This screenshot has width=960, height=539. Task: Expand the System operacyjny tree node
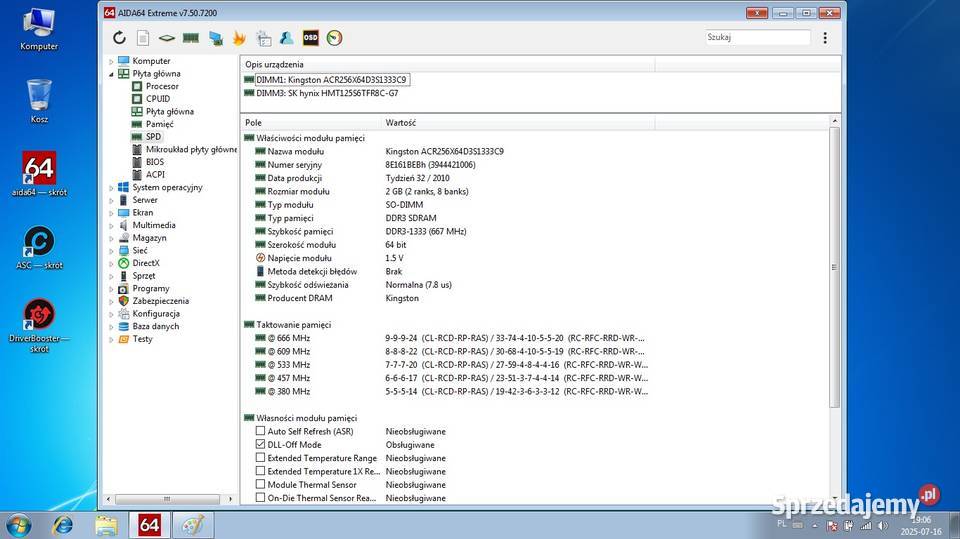pos(111,187)
